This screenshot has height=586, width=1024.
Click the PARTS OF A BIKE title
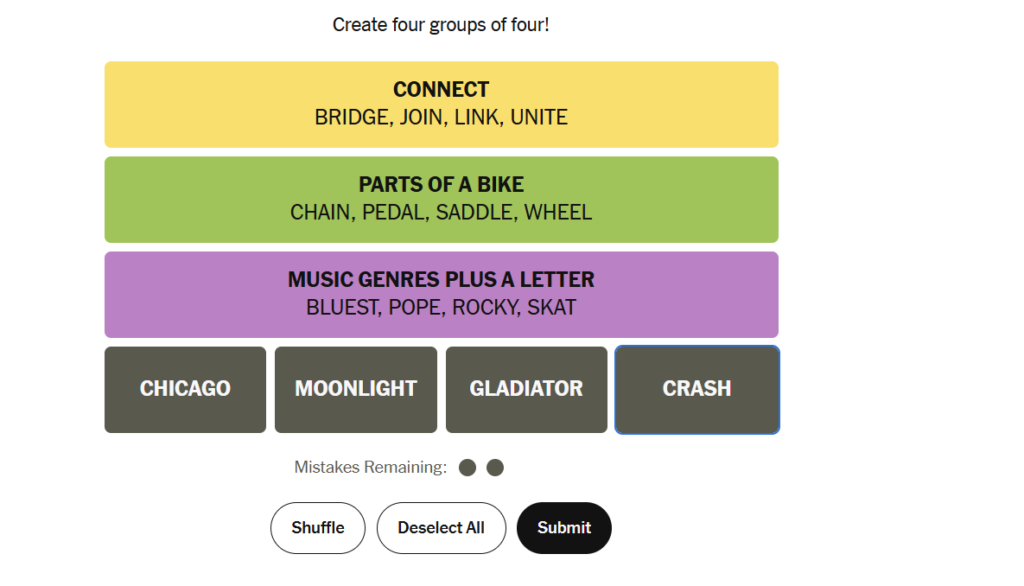(x=441, y=185)
